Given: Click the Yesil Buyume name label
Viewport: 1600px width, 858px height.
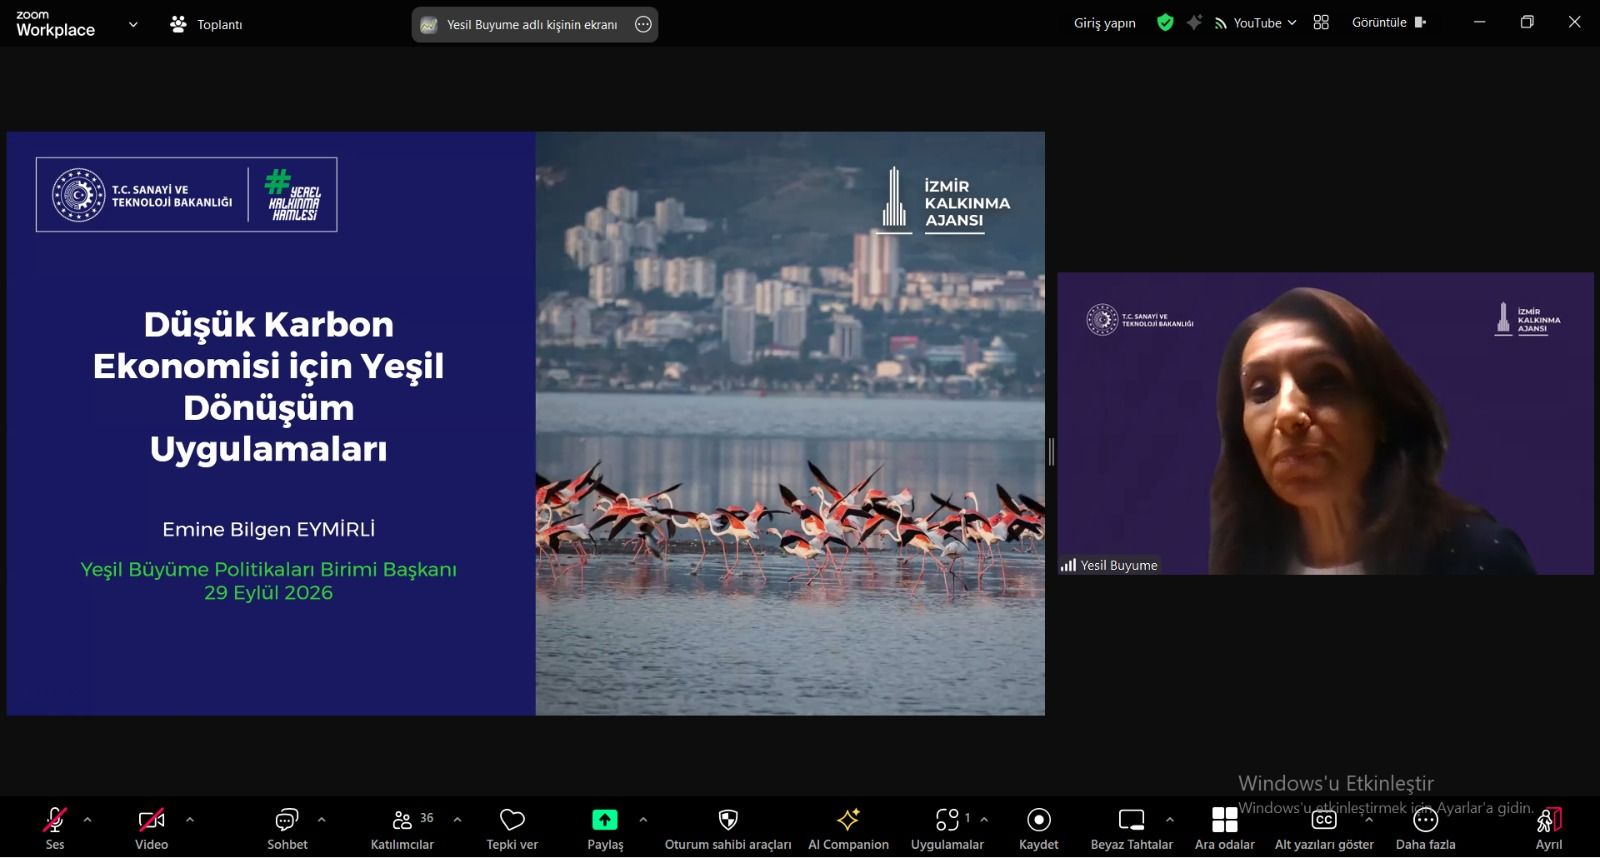Looking at the screenshot, I should click(1119, 565).
